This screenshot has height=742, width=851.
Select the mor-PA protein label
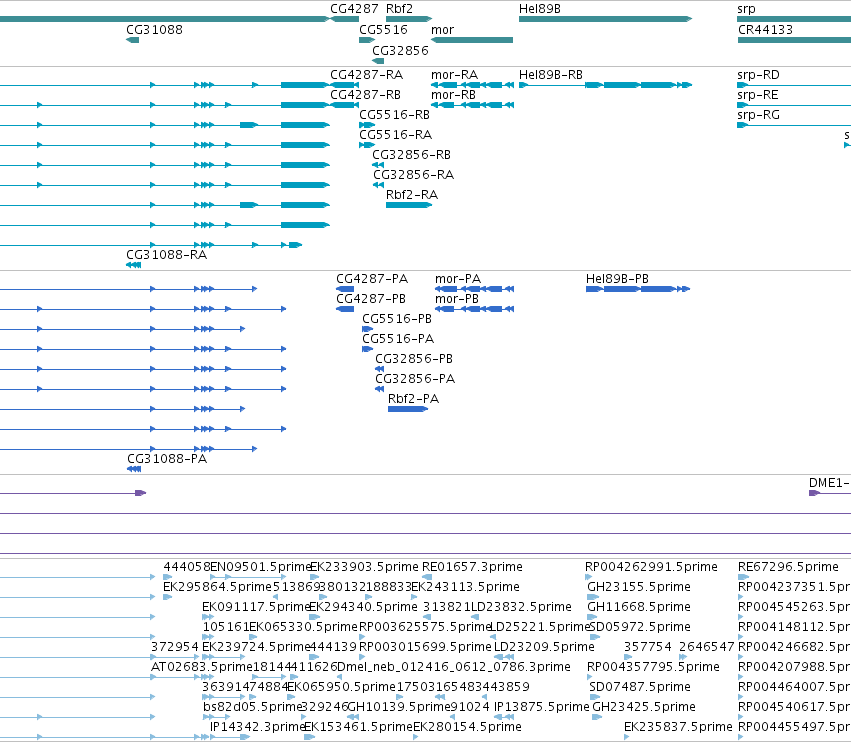pos(458,279)
